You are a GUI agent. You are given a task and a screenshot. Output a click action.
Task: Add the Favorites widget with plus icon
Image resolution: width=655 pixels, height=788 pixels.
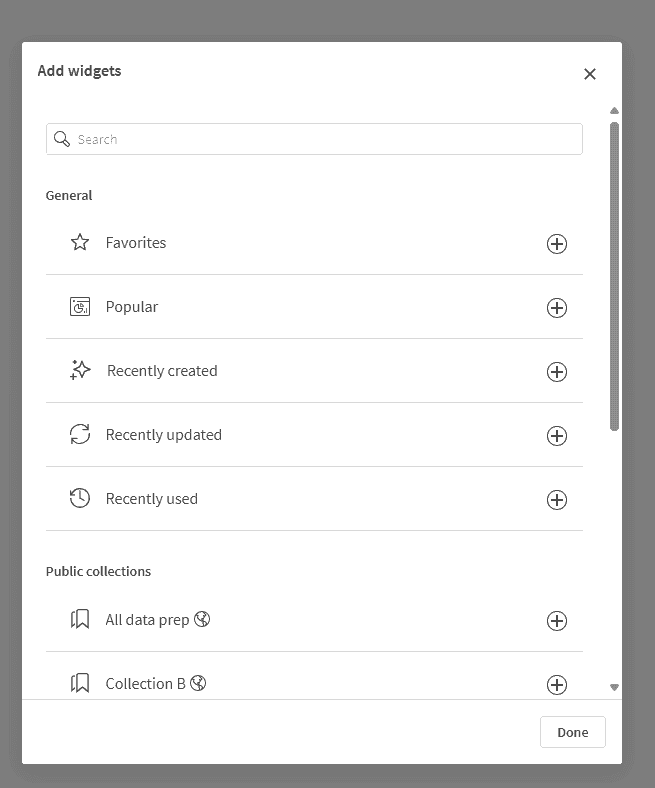click(557, 244)
